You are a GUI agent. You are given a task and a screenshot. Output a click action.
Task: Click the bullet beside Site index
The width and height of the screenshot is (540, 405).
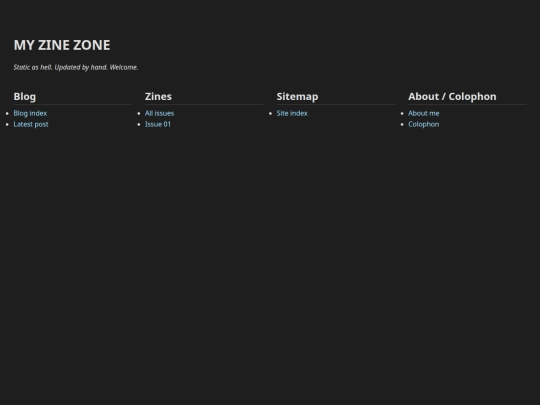(270, 113)
